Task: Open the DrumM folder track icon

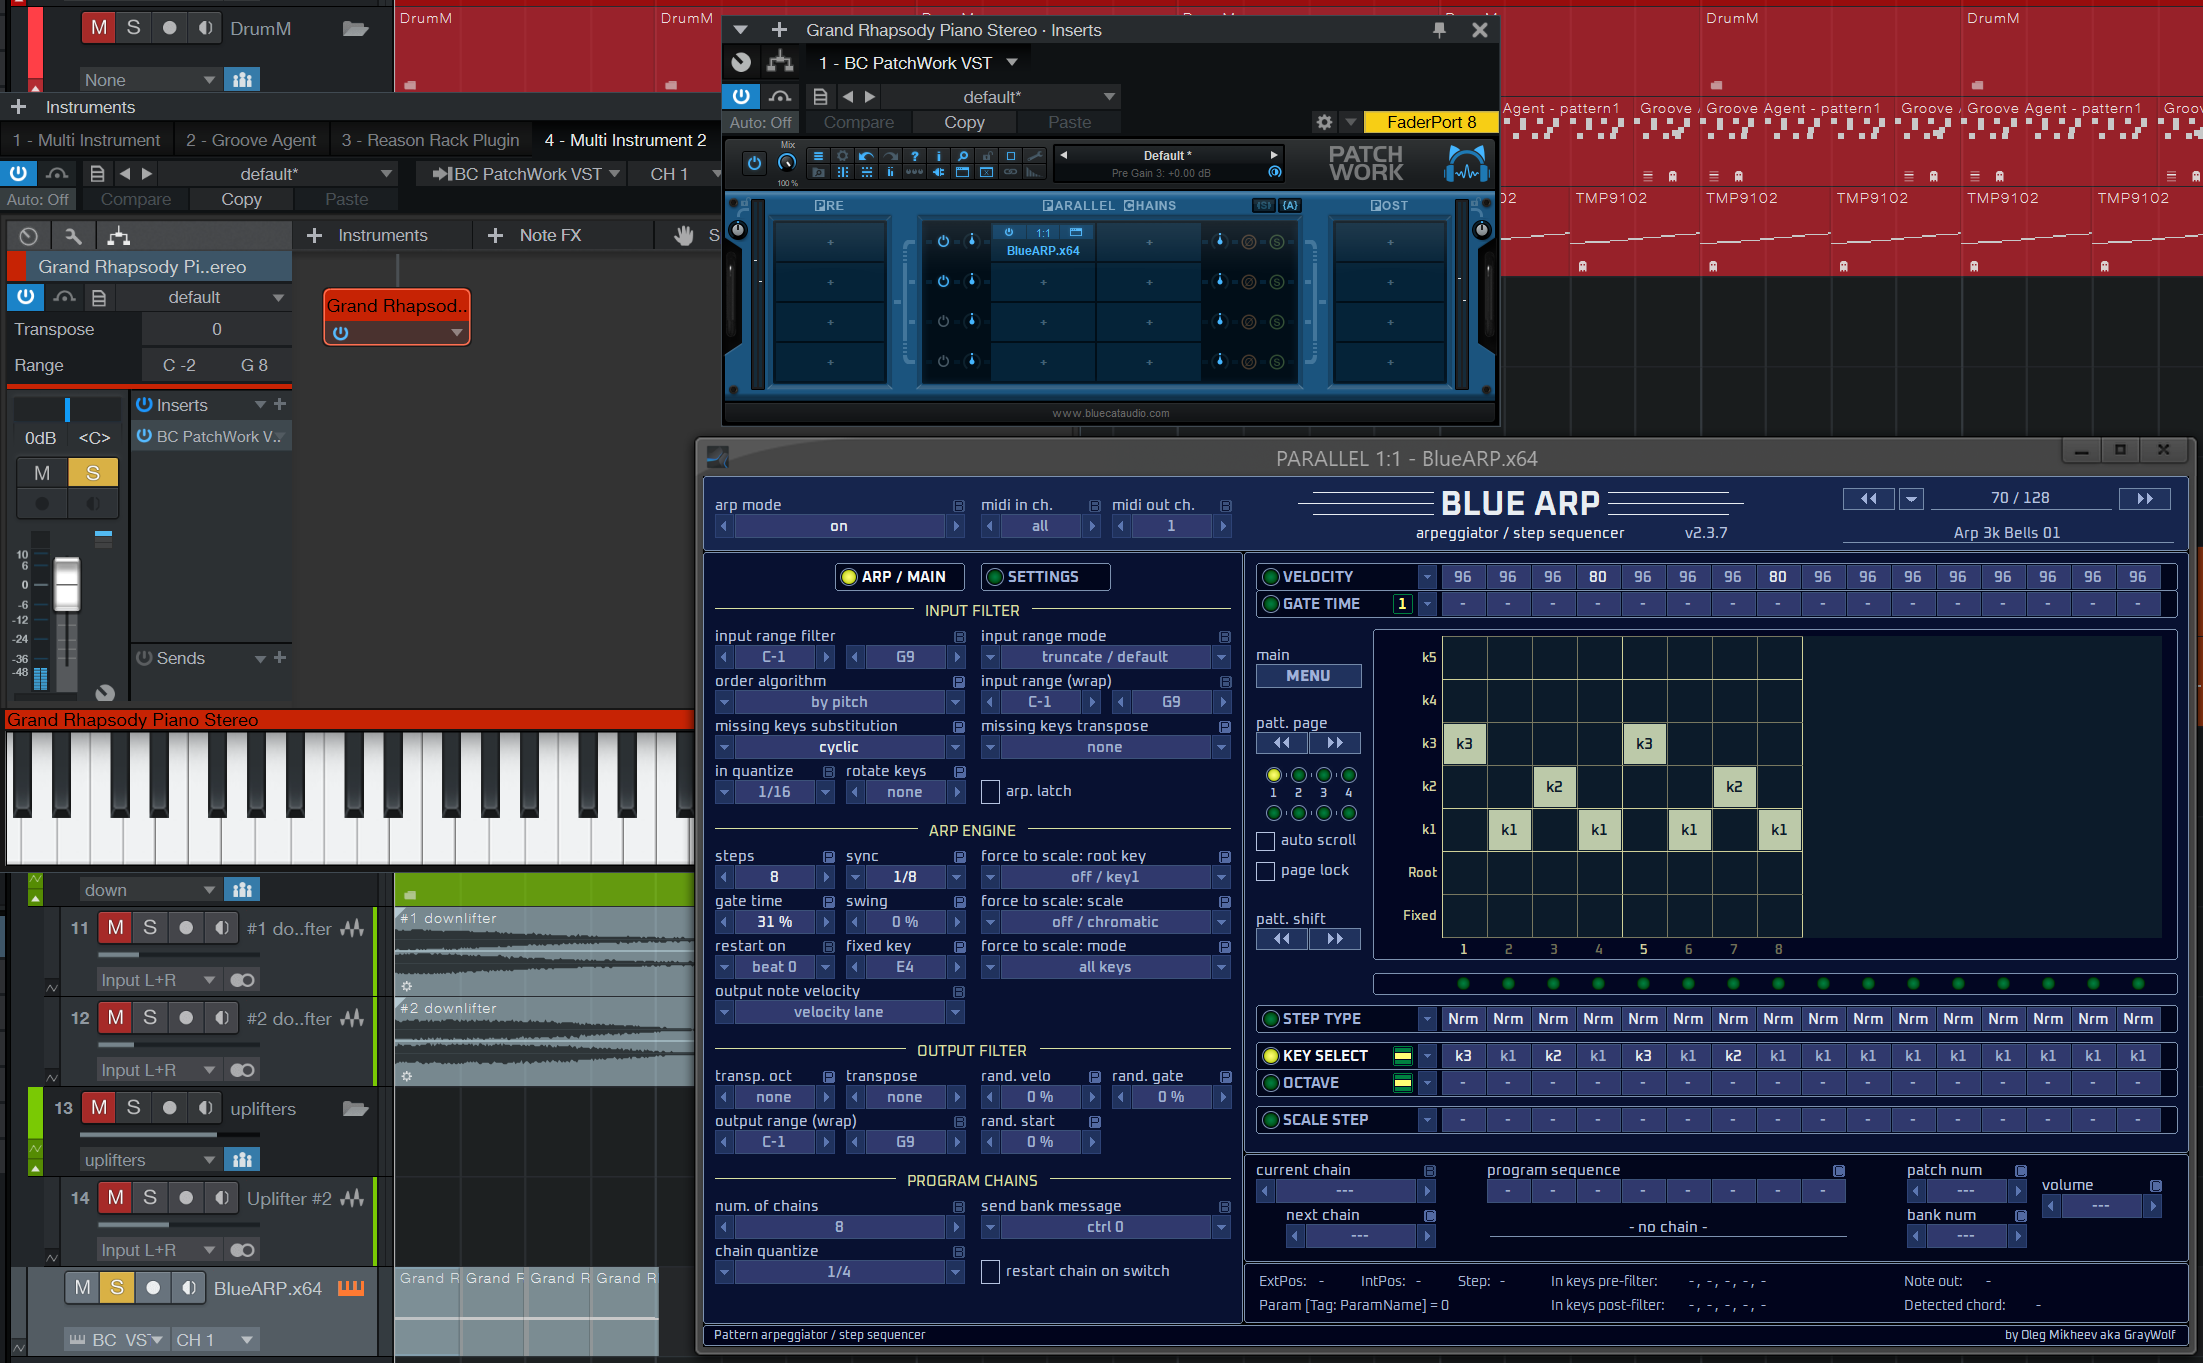Action: pyautogui.click(x=355, y=28)
